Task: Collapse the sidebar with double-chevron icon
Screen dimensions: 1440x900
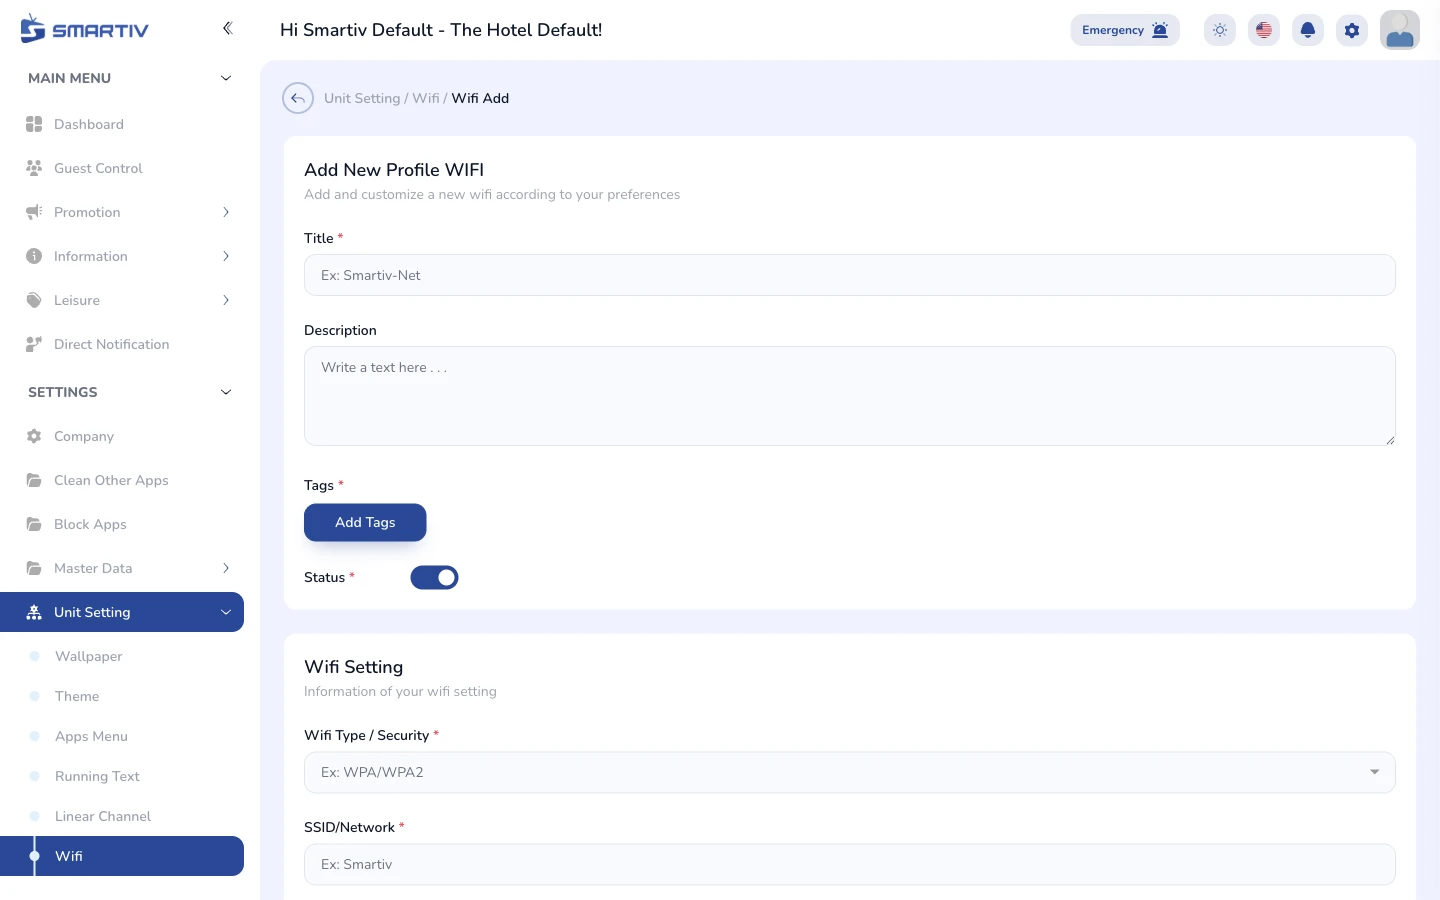Action: (x=227, y=28)
